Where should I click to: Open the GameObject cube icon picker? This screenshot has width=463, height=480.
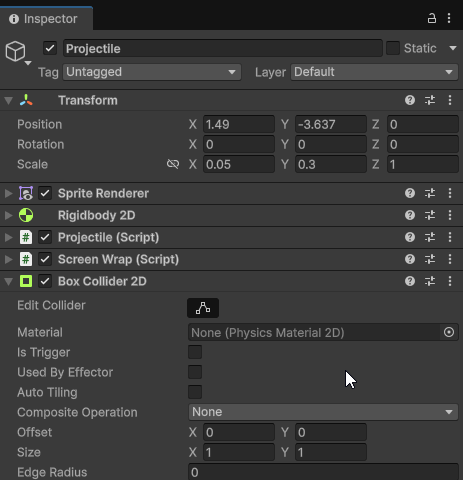[x=18, y=53]
